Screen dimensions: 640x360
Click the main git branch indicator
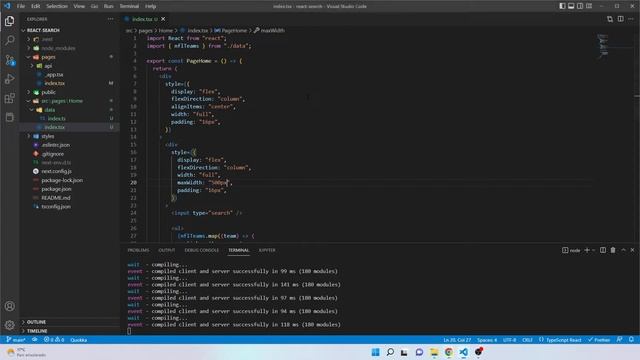(x=16, y=340)
